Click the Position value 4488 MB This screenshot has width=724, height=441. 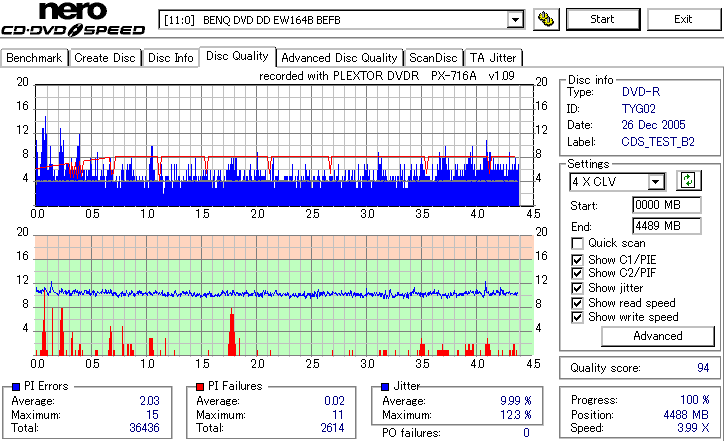[x=686, y=415]
